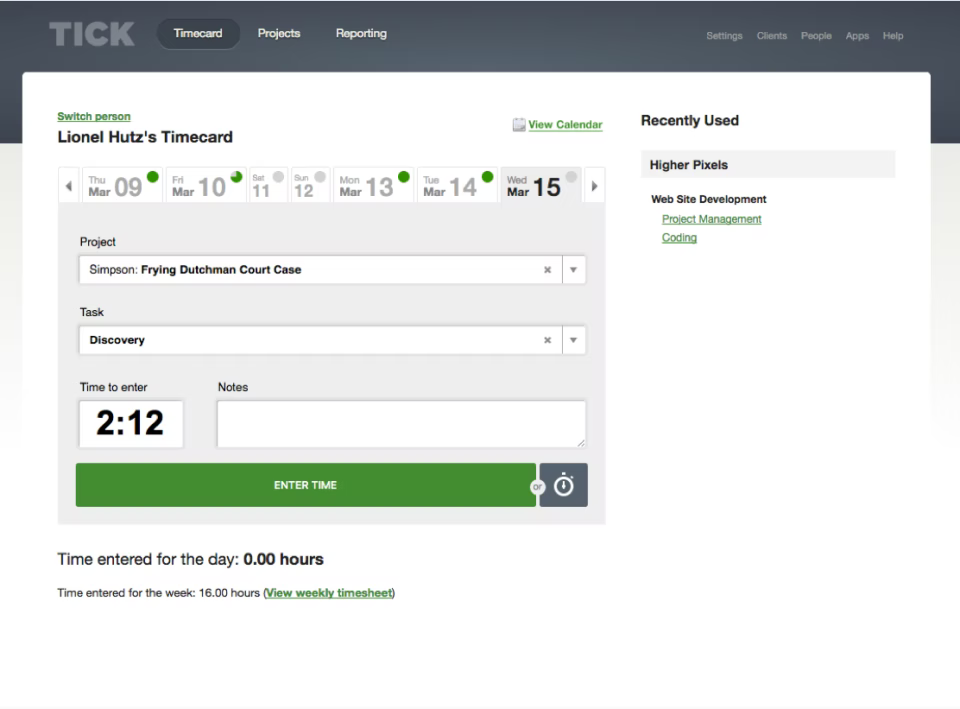Screen dimensions: 960x709
Task: Open the Simpson project combo box
Action: [332, 270]
